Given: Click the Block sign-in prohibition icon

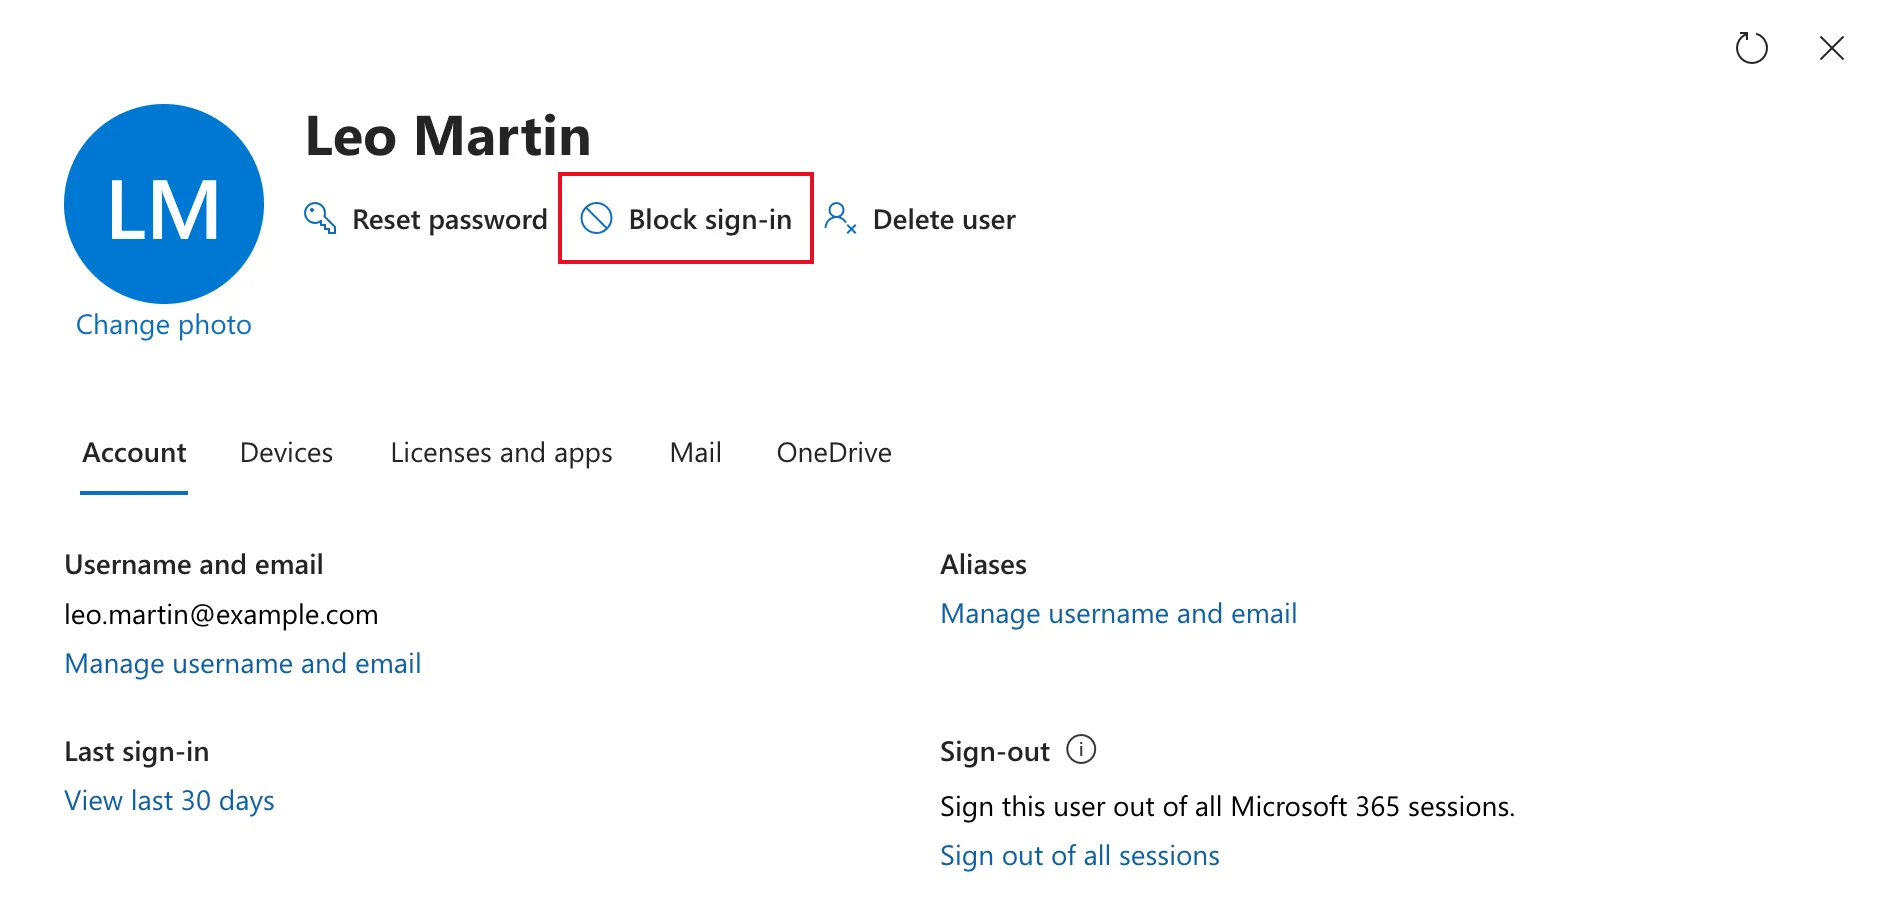Looking at the screenshot, I should (597, 218).
